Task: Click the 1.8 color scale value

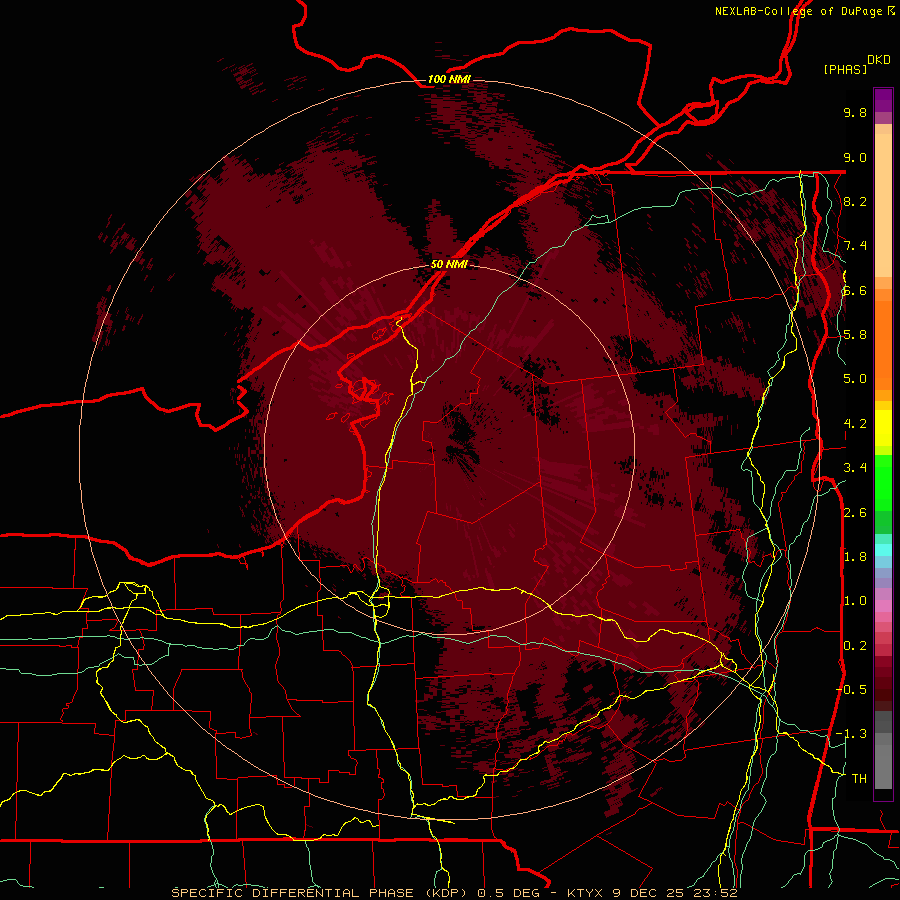Action: coord(855,557)
